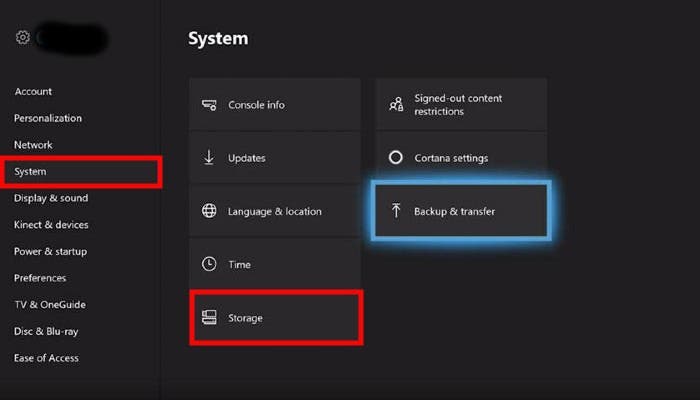Open the Updates tile

coord(275,158)
